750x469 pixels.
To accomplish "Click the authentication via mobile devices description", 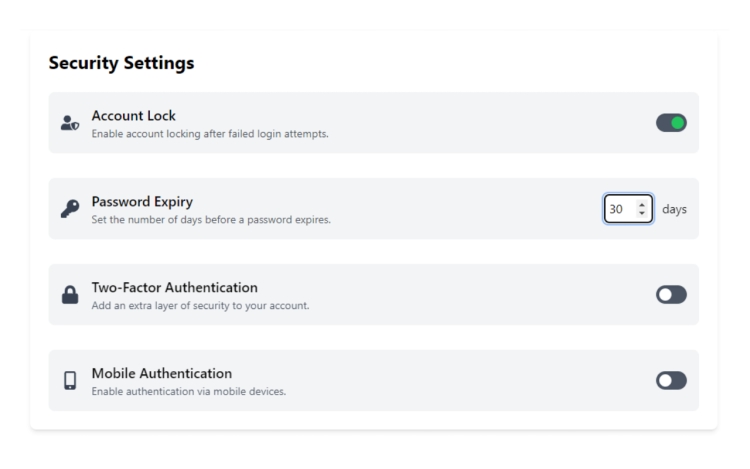I will 189,392.
